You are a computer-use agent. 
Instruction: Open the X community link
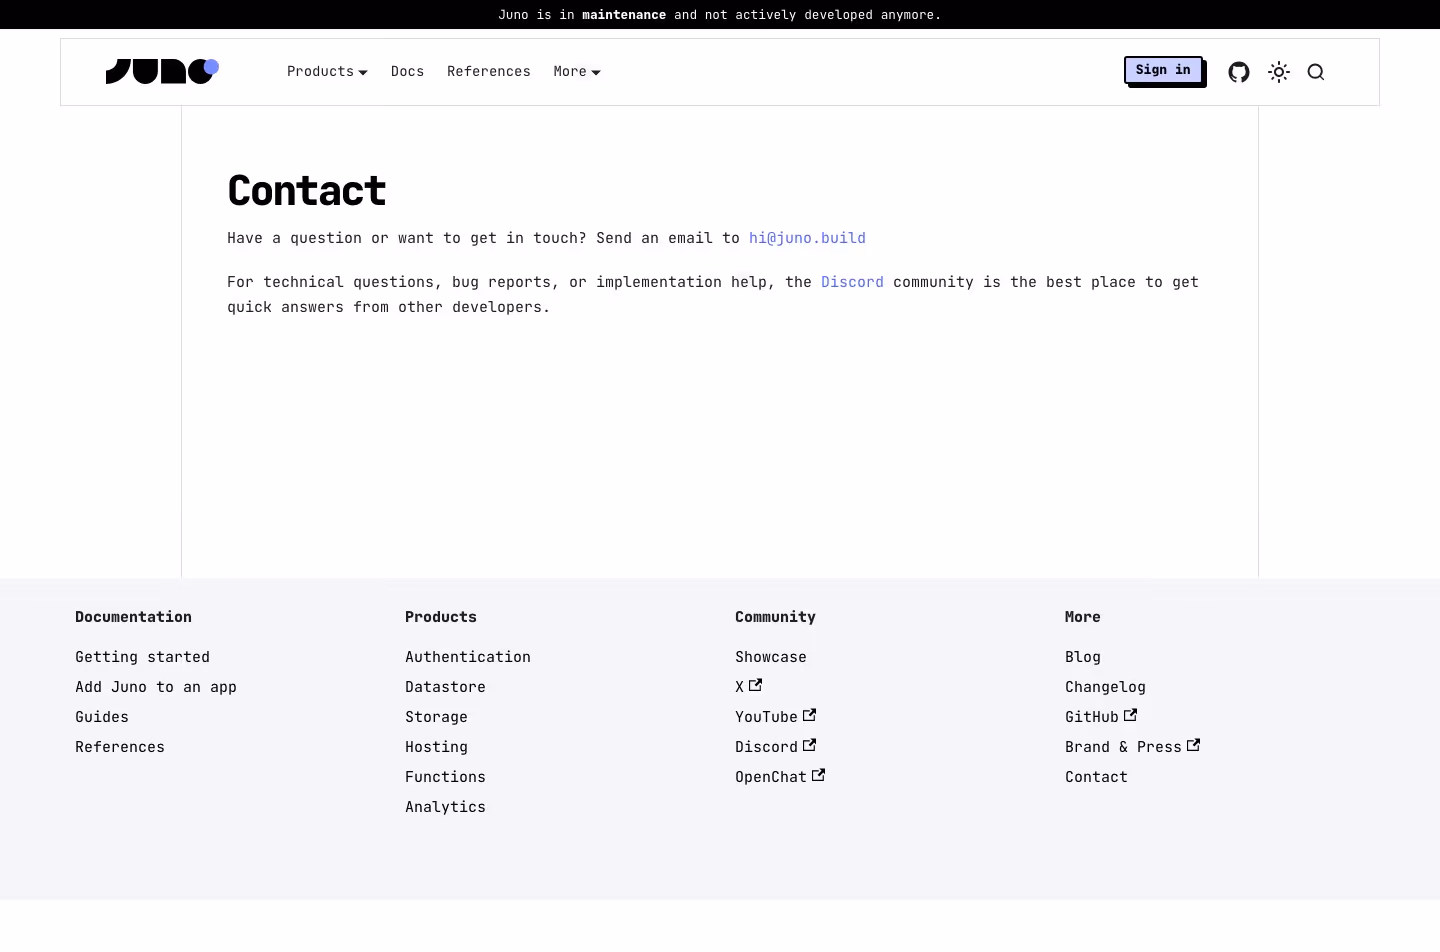click(749, 687)
